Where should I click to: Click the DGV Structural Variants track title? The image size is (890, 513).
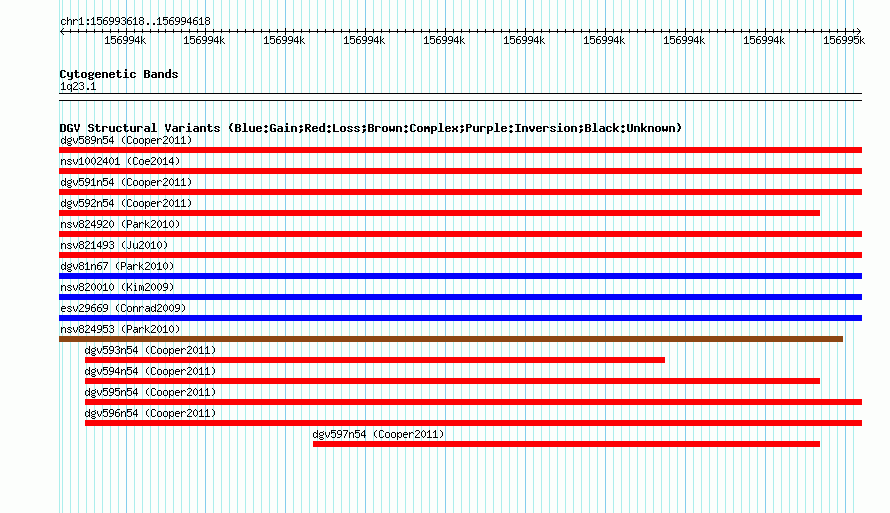371,128
